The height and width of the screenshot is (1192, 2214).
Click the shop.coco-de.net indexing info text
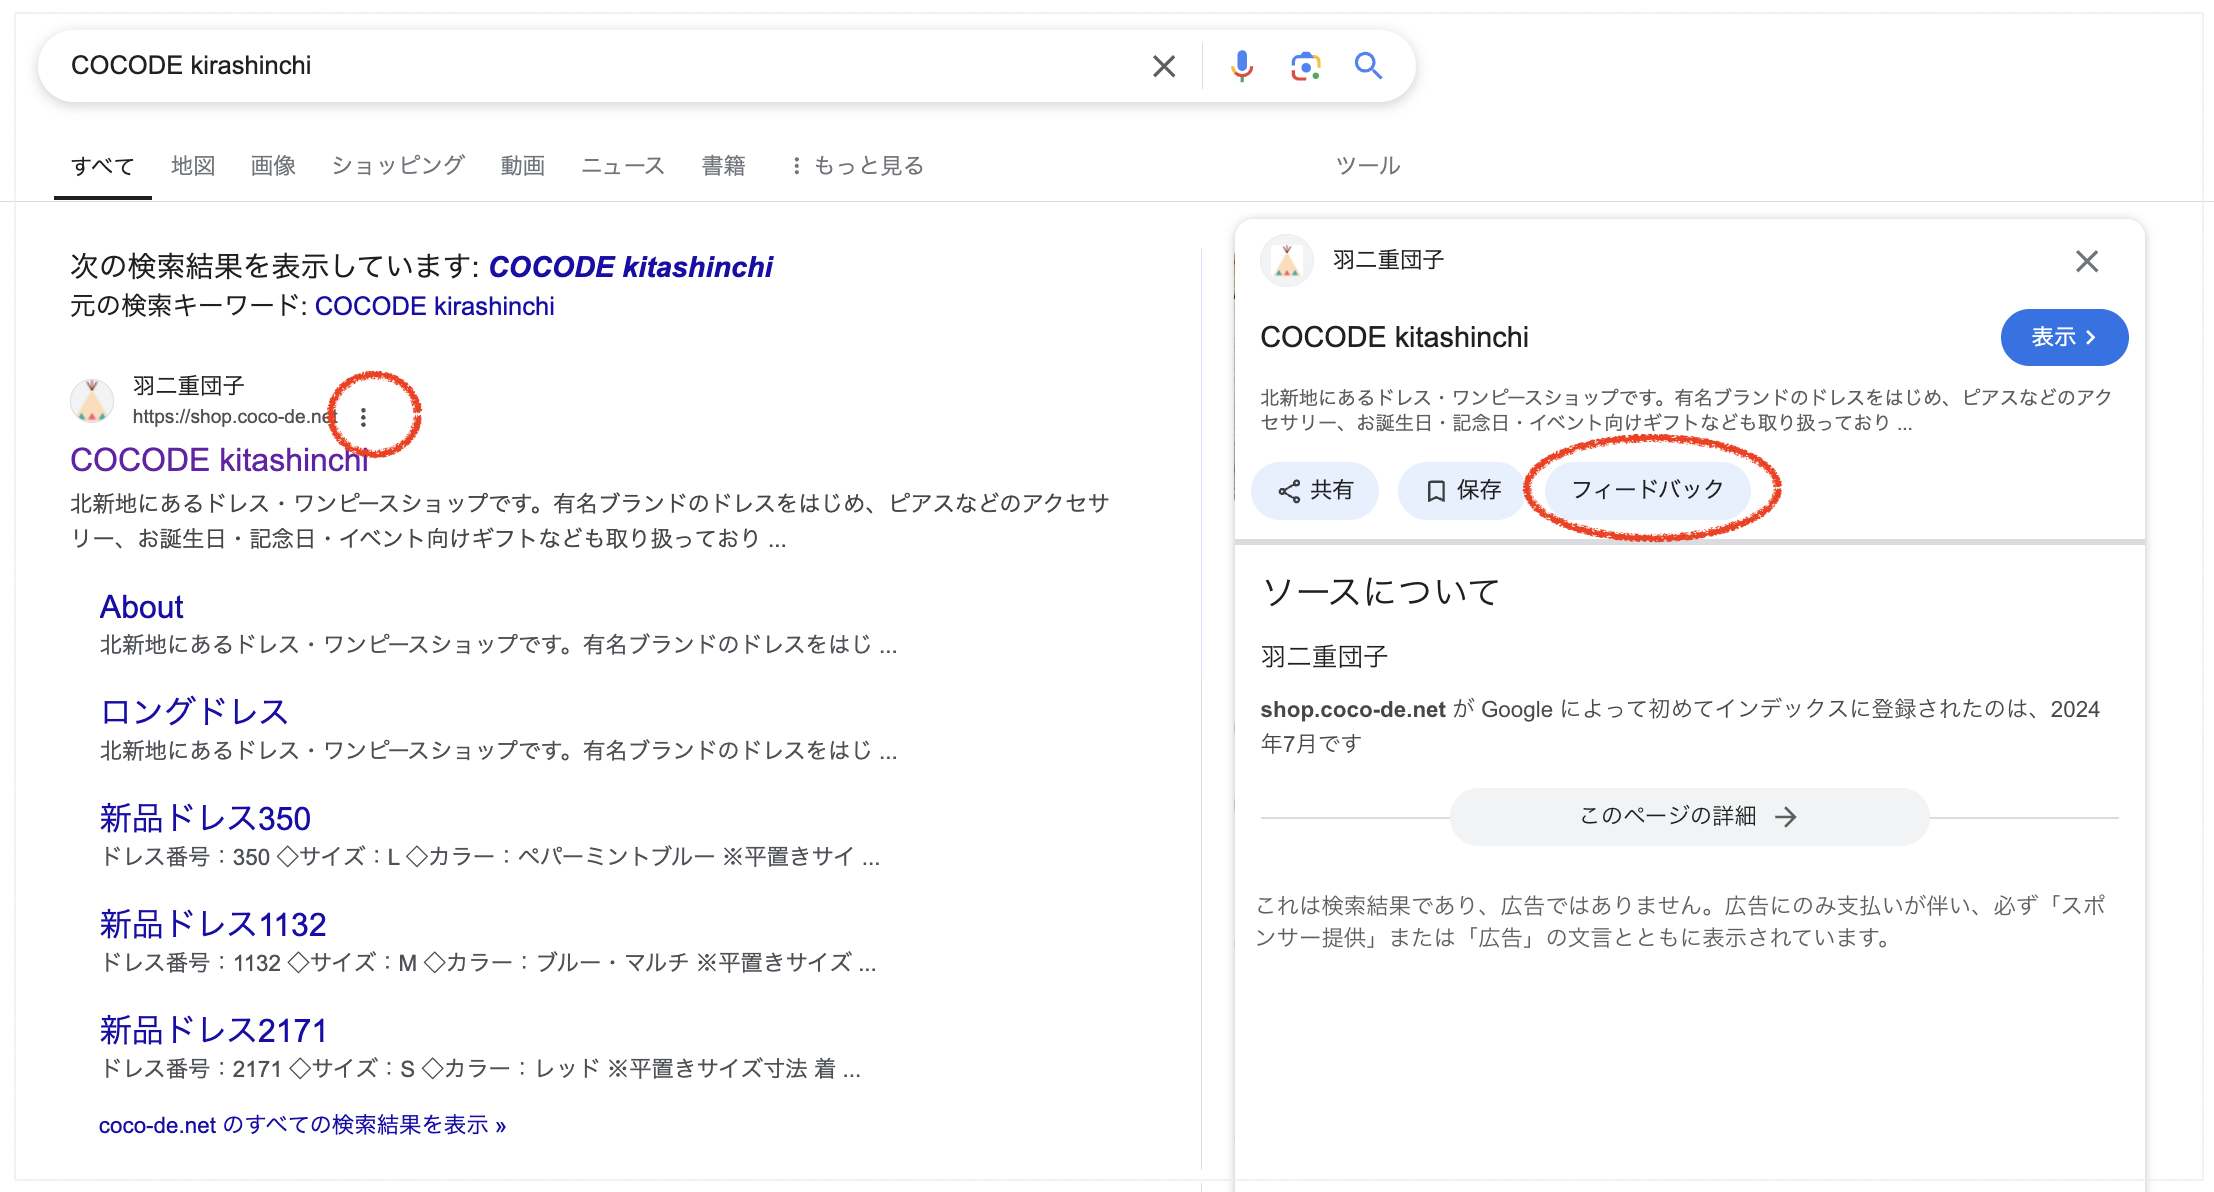(1680, 726)
